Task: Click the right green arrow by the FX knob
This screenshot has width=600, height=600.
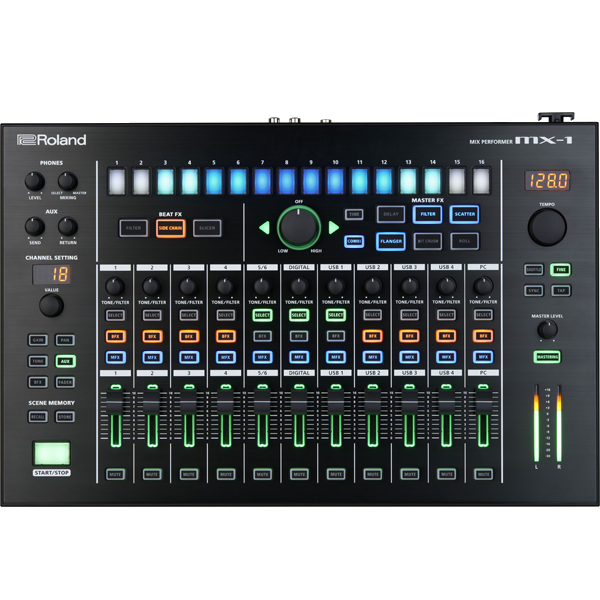Action: click(x=333, y=228)
